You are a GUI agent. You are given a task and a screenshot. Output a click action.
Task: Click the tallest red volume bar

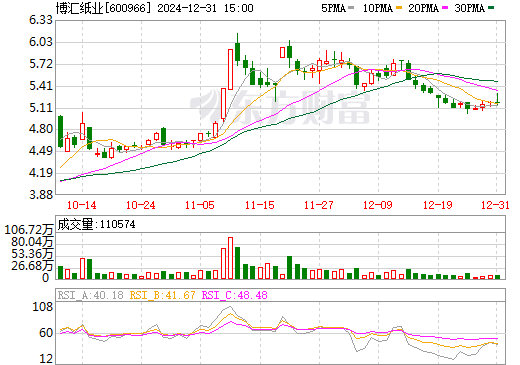tap(230, 258)
